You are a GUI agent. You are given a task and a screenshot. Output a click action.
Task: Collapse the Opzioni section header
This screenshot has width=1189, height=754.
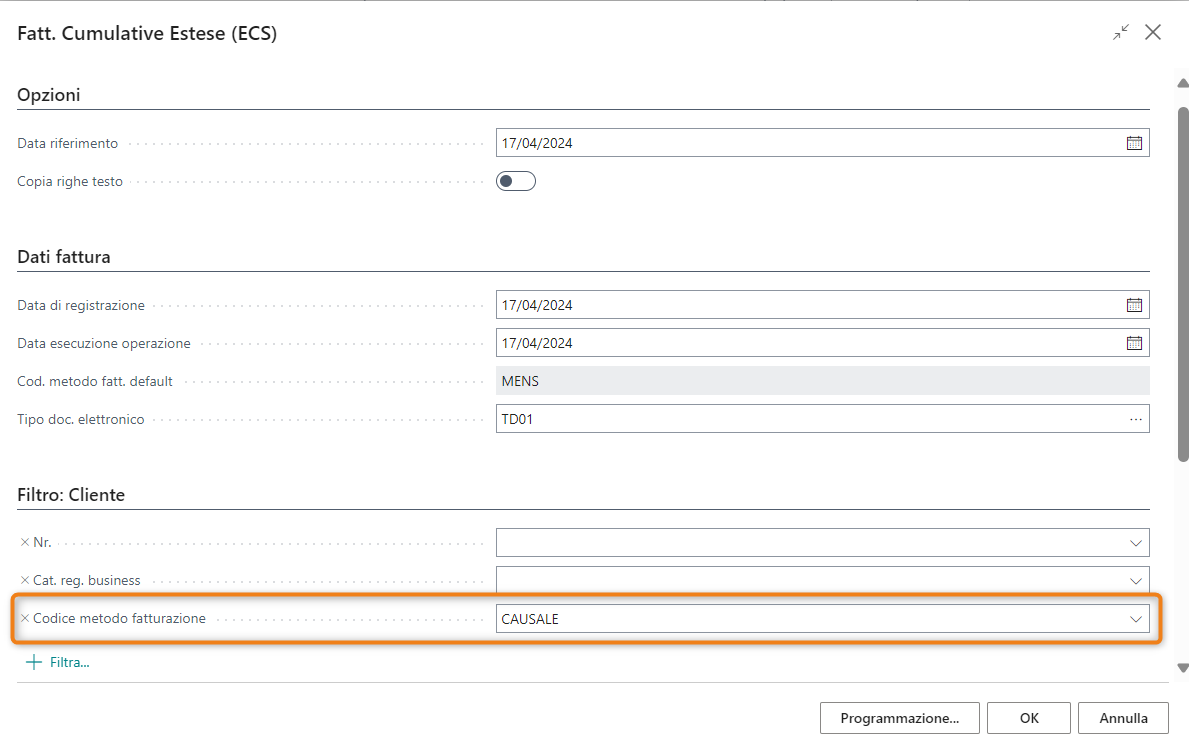pyautogui.click(x=49, y=95)
